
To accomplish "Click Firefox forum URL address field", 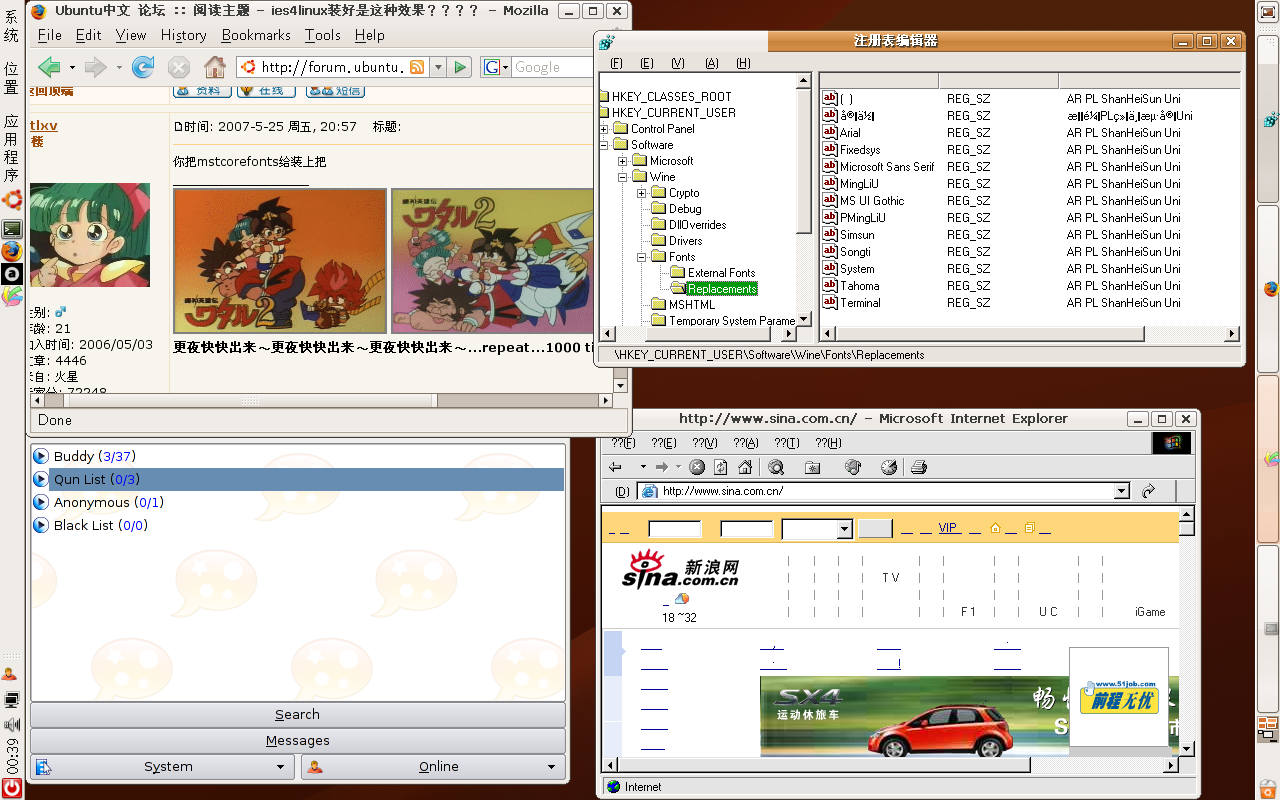I will coord(332,67).
